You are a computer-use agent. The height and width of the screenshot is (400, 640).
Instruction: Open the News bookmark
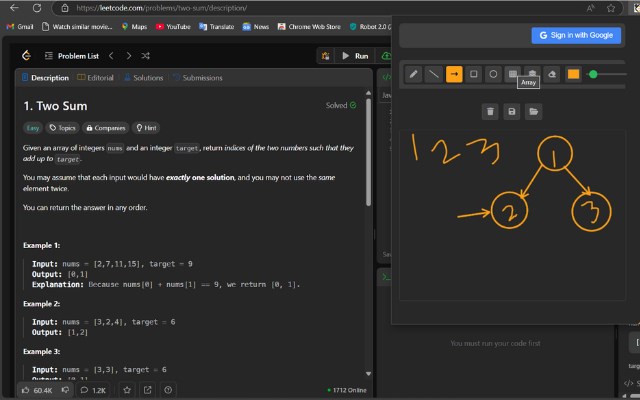pyautogui.click(x=256, y=27)
